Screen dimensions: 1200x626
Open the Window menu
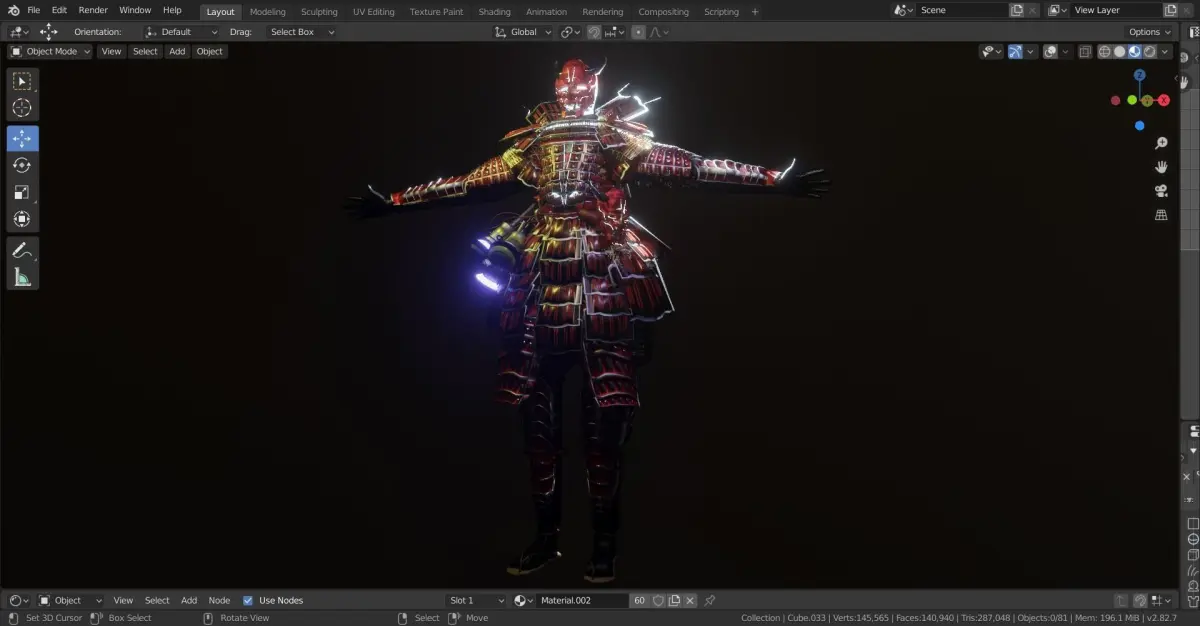(x=135, y=10)
